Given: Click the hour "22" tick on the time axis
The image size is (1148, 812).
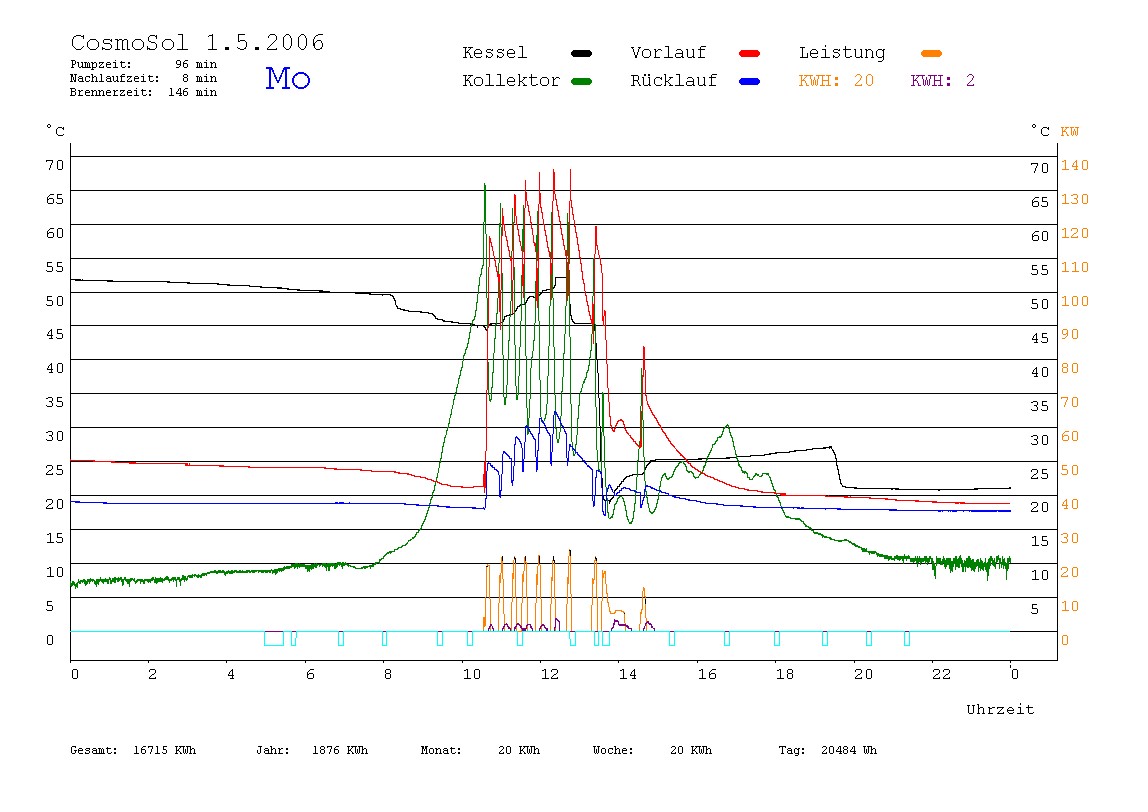Looking at the screenshot, I should click(942, 674).
